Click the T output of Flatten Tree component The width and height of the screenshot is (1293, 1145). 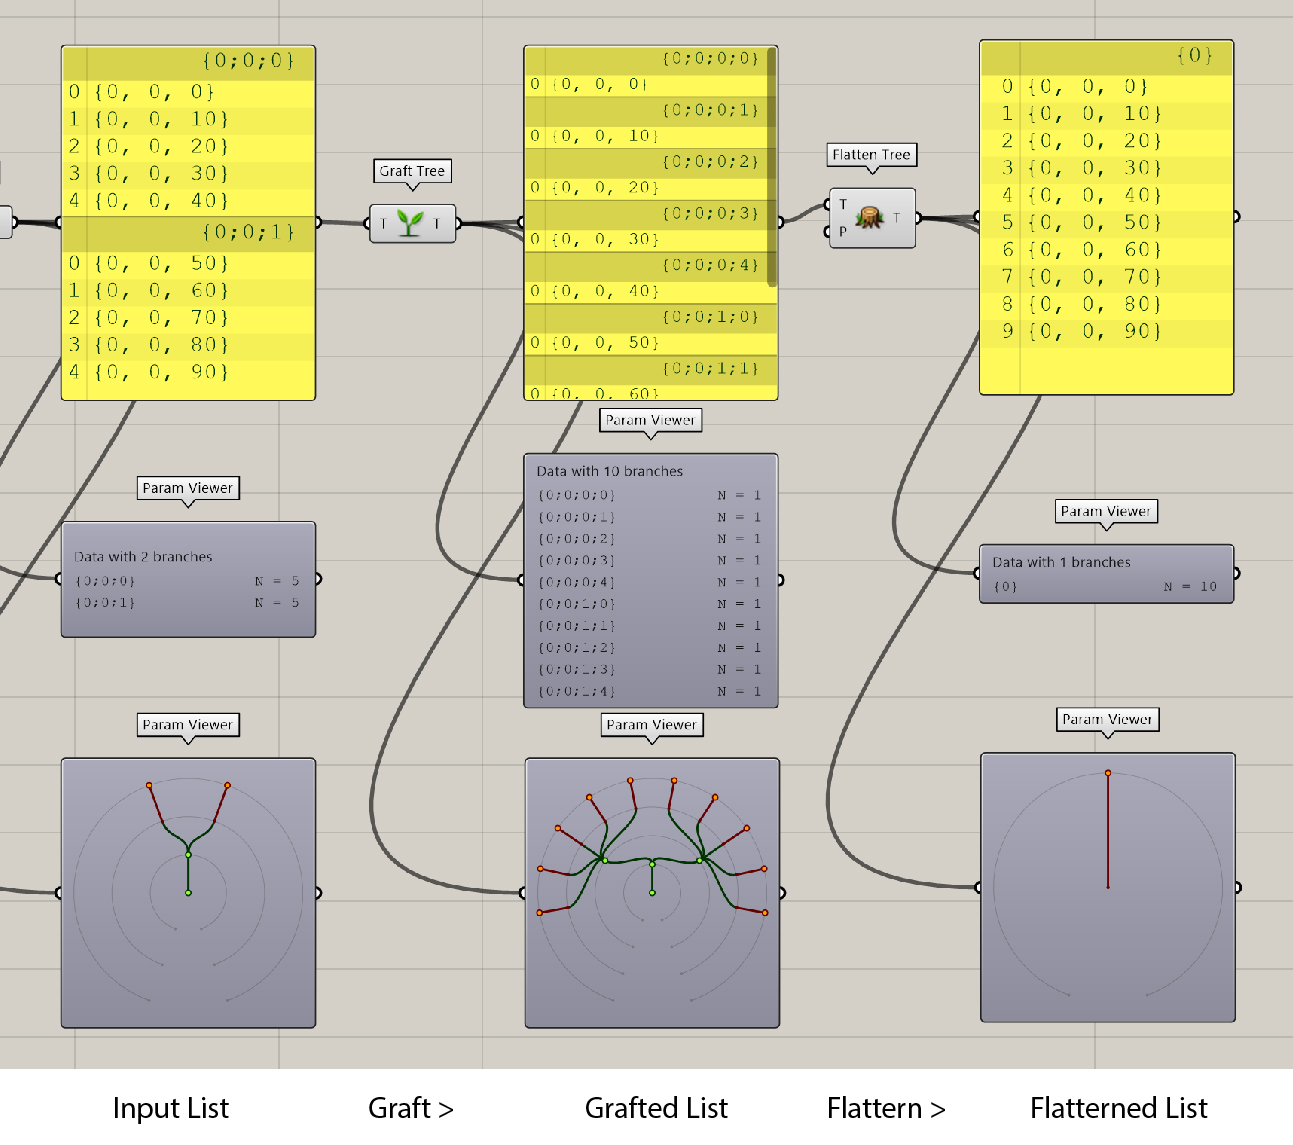897,217
